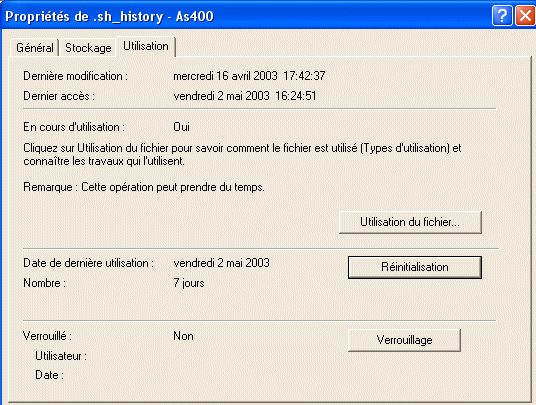
Task: Open Utilisation du fichier... details
Action: coord(410,222)
